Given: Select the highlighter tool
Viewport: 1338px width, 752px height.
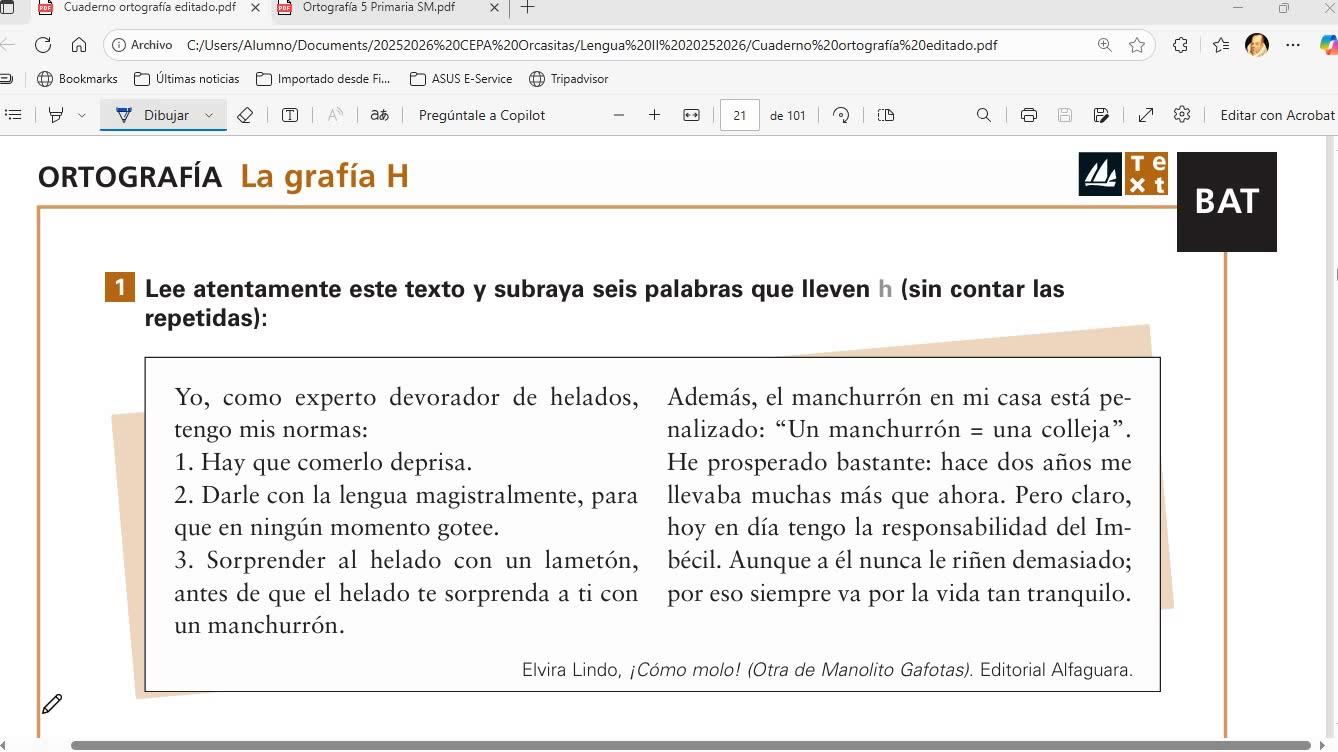Looking at the screenshot, I should coord(56,115).
